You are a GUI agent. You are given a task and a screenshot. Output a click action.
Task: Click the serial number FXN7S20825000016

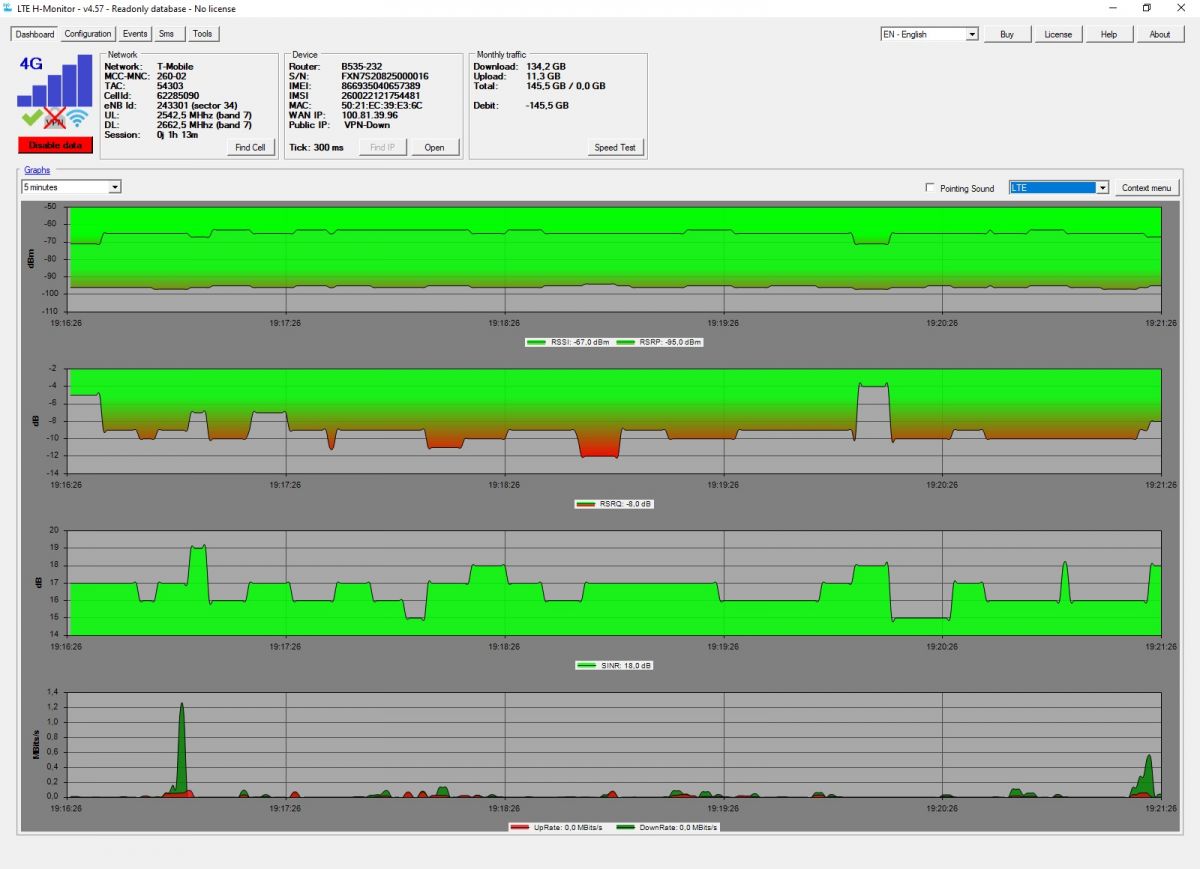coord(385,76)
